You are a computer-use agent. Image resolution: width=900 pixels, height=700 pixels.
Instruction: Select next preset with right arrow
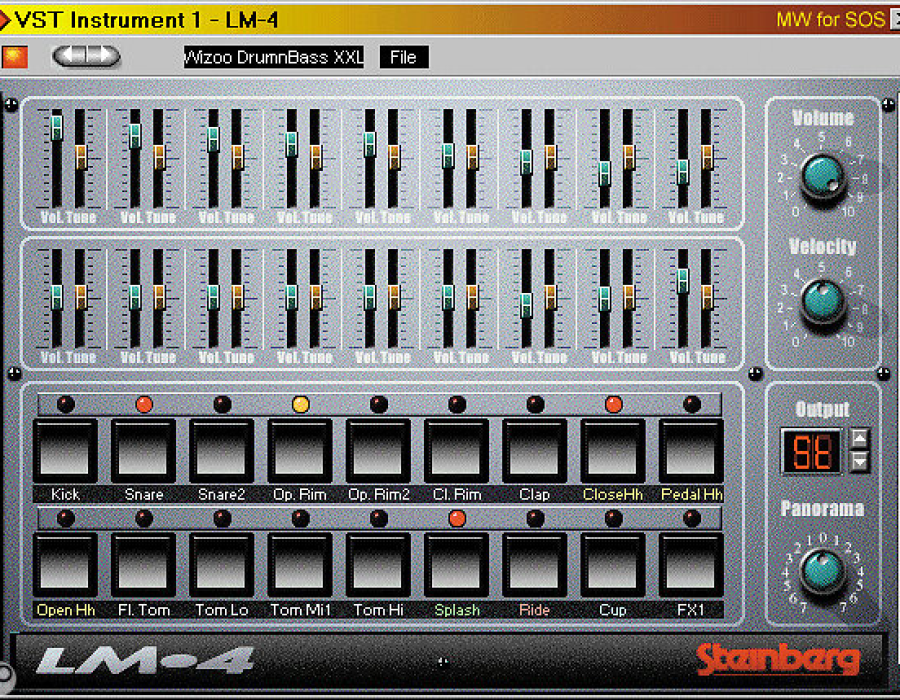click(104, 56)
